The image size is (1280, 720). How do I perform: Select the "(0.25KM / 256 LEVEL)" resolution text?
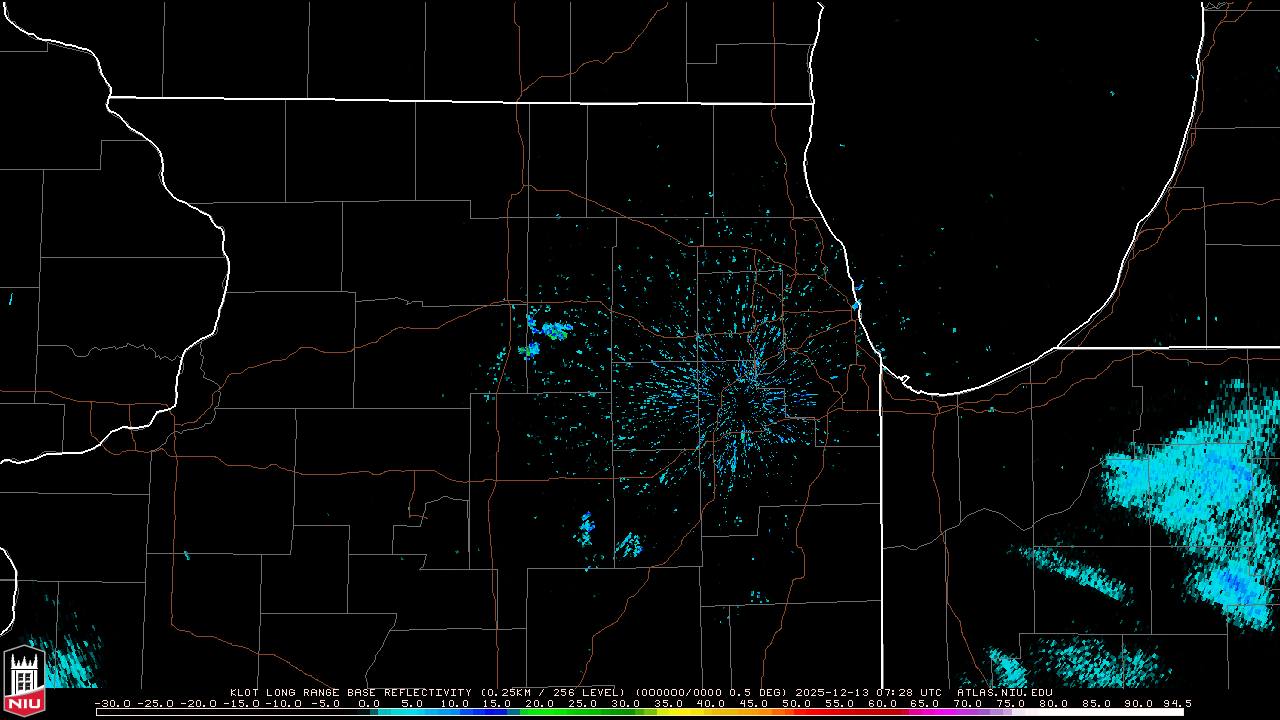(551, 692)
